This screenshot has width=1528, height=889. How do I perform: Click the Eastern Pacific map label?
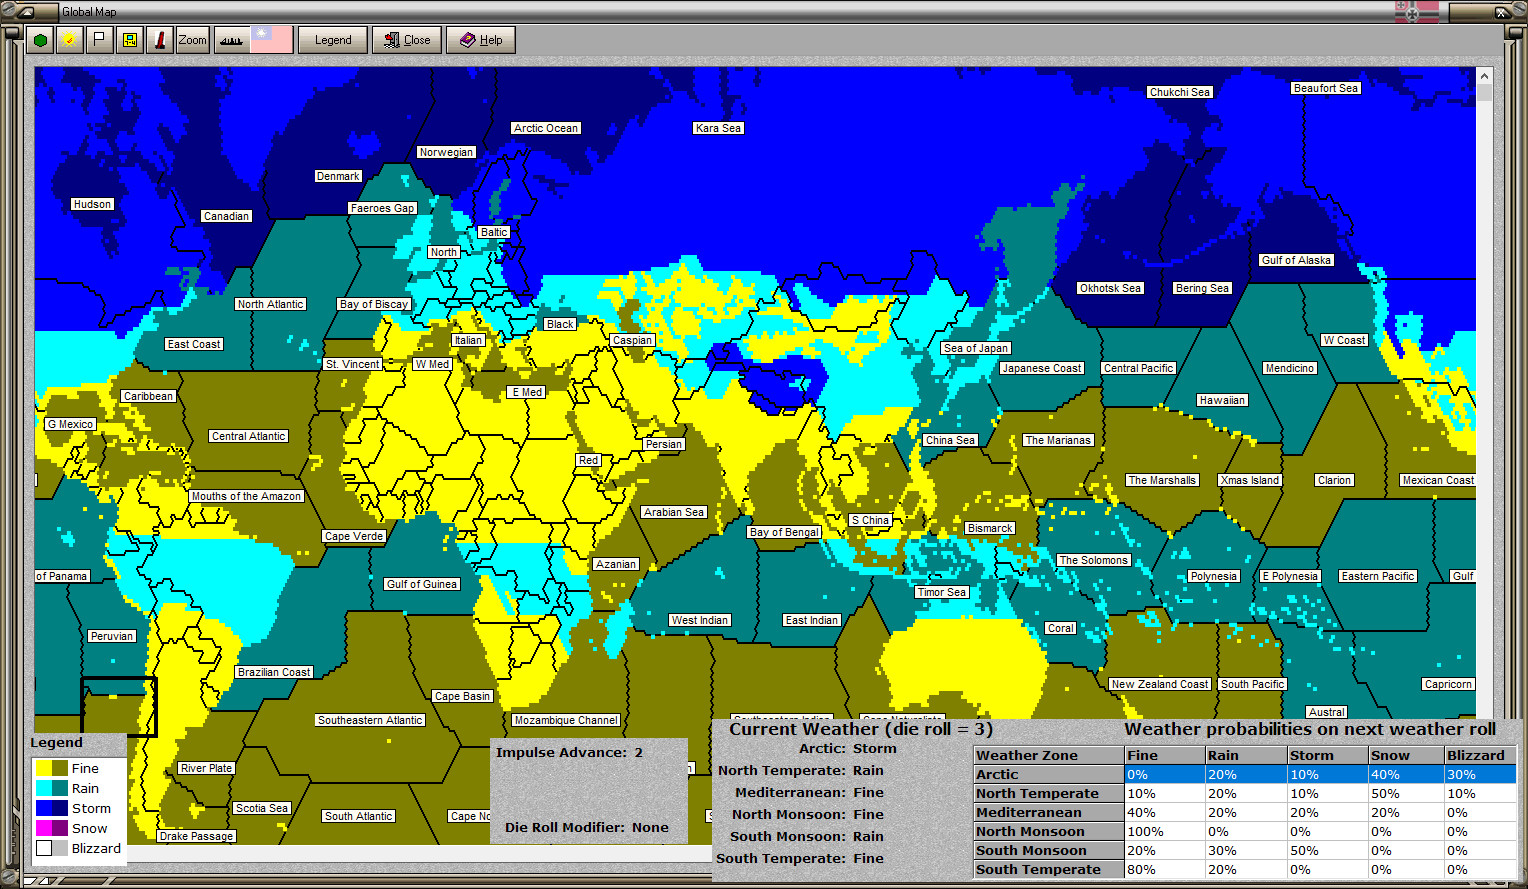1378,576
